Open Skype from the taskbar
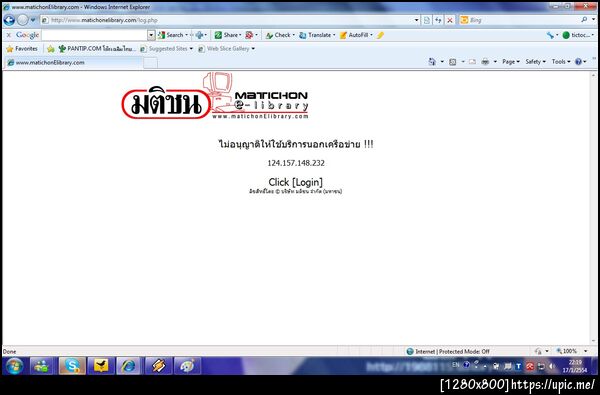Image resolution: width=600 pixels, height=395 pixels. (72, 366)
